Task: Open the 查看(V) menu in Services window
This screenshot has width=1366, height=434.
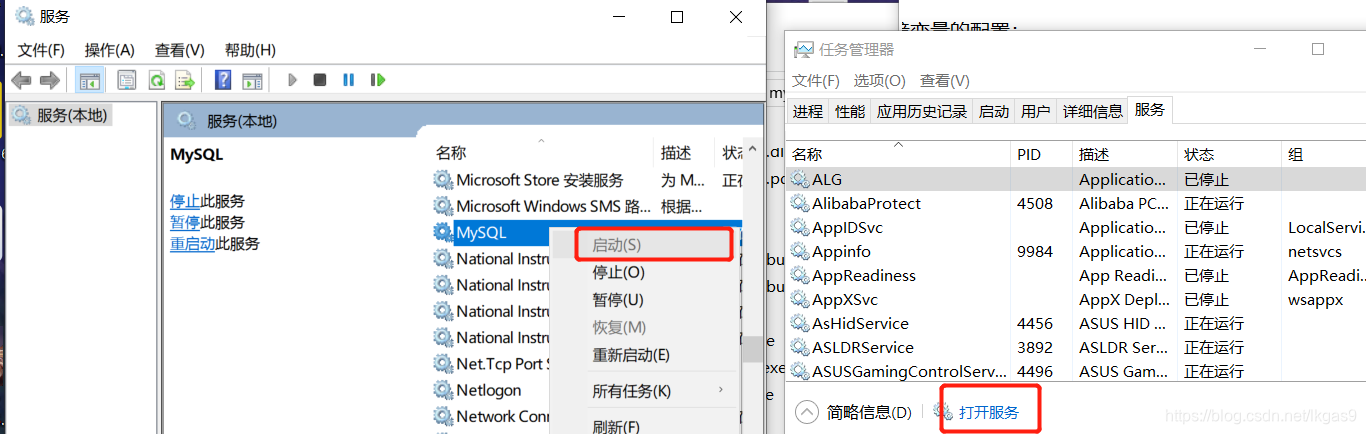Action: [180, 50]
